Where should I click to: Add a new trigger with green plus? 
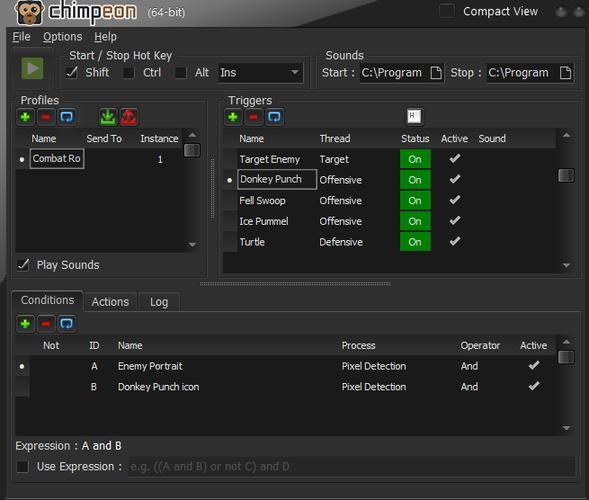coord(233,117)
